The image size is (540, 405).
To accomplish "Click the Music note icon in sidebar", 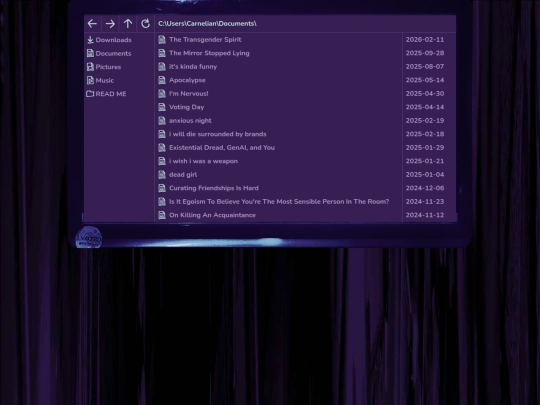I will coord(90,80).
